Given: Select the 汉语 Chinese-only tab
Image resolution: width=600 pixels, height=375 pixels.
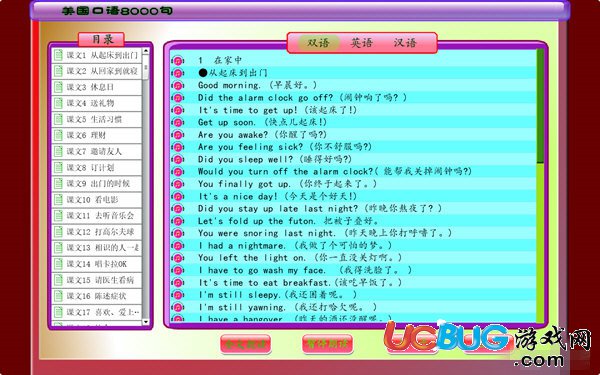Looking at the screenshot, I should click(405, 42).
